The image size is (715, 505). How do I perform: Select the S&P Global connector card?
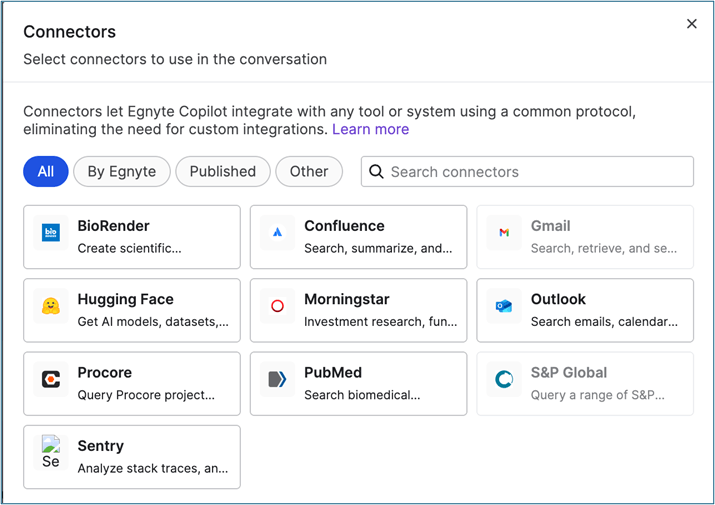coord(585,382)
